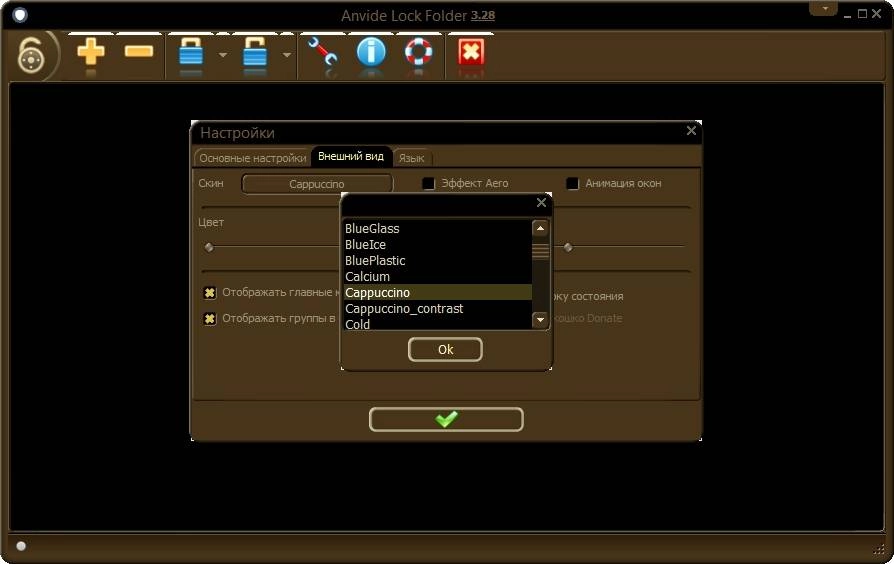Enable the Эффект Aero checkbox
Screen dimensions: 894x564
coord(428,183)
